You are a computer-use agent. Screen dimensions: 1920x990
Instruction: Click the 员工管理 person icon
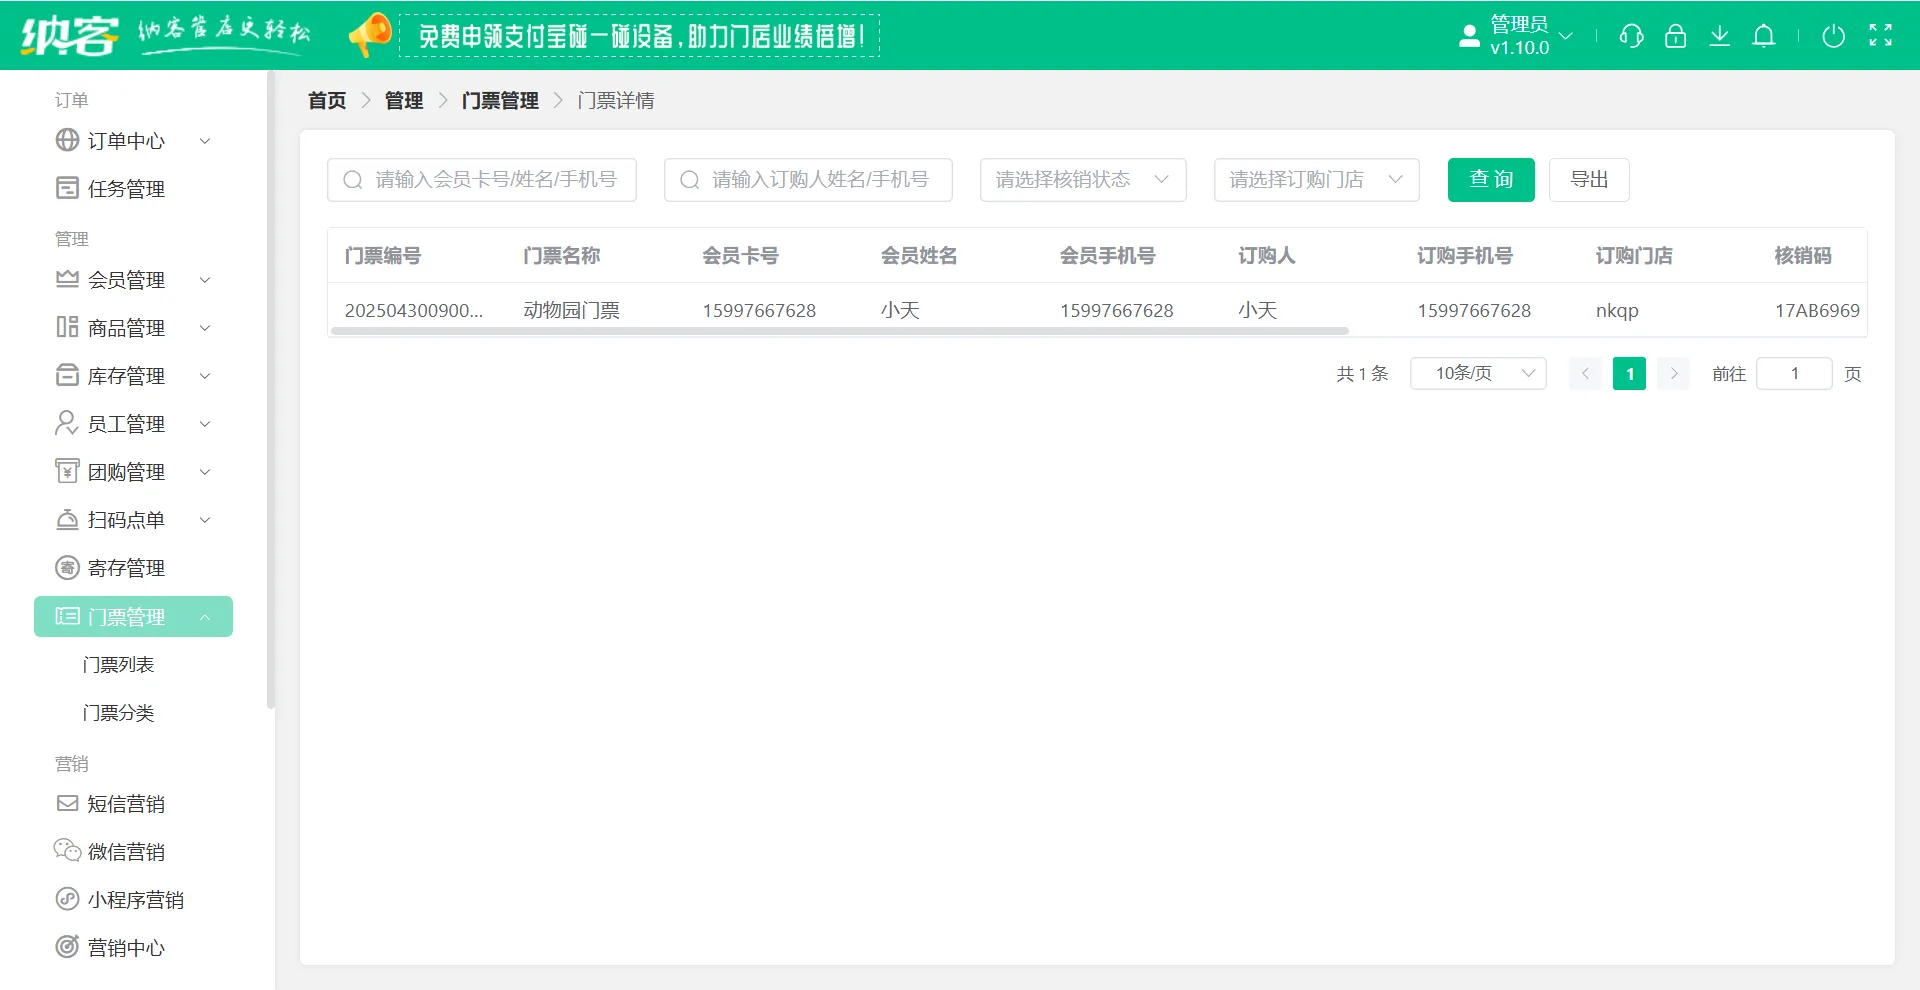pyautogui.click(x=67, y=423)
